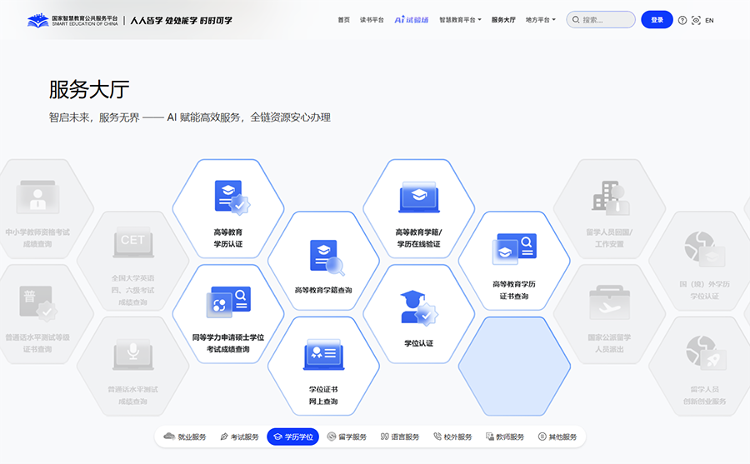Image resolution: width=750 pixels, height=464 pixels.
Task: Select 高等教育学籍/学历在线验证 icon
Action: point(418,197)
